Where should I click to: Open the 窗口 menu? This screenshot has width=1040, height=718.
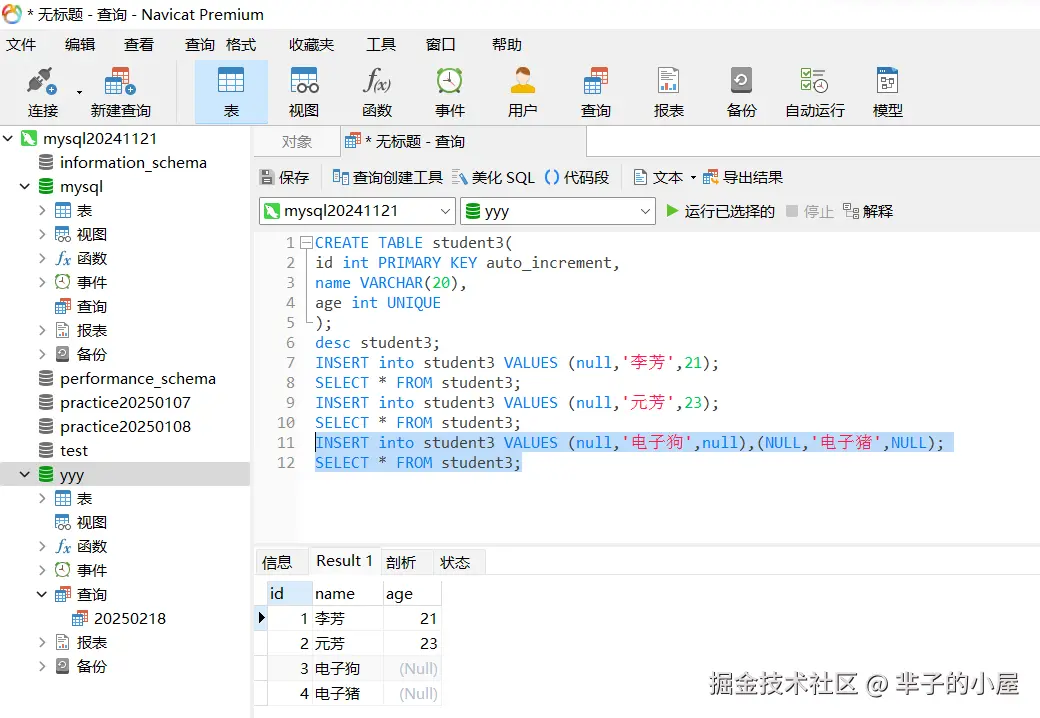click(x=440, y=44)
